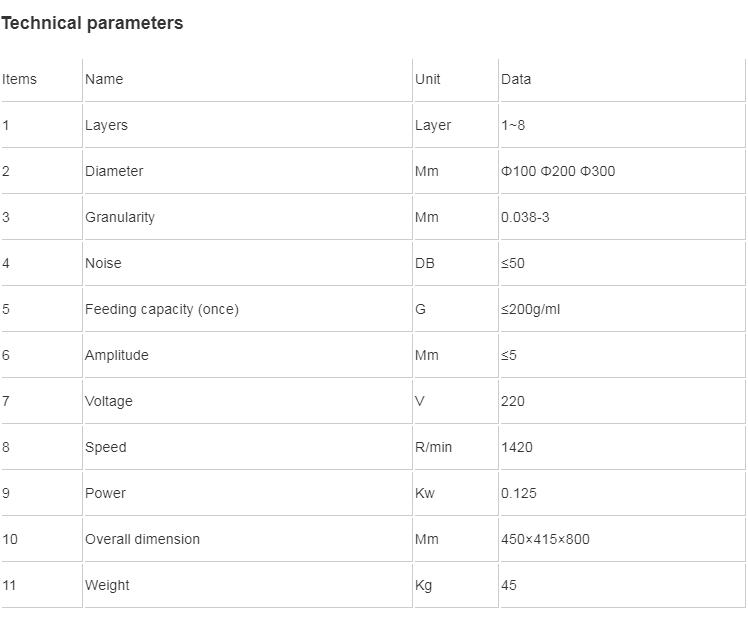This screenshot has height=641, width=748.
Task: Click the Technical parameters heading
Action: coord(92,23)
